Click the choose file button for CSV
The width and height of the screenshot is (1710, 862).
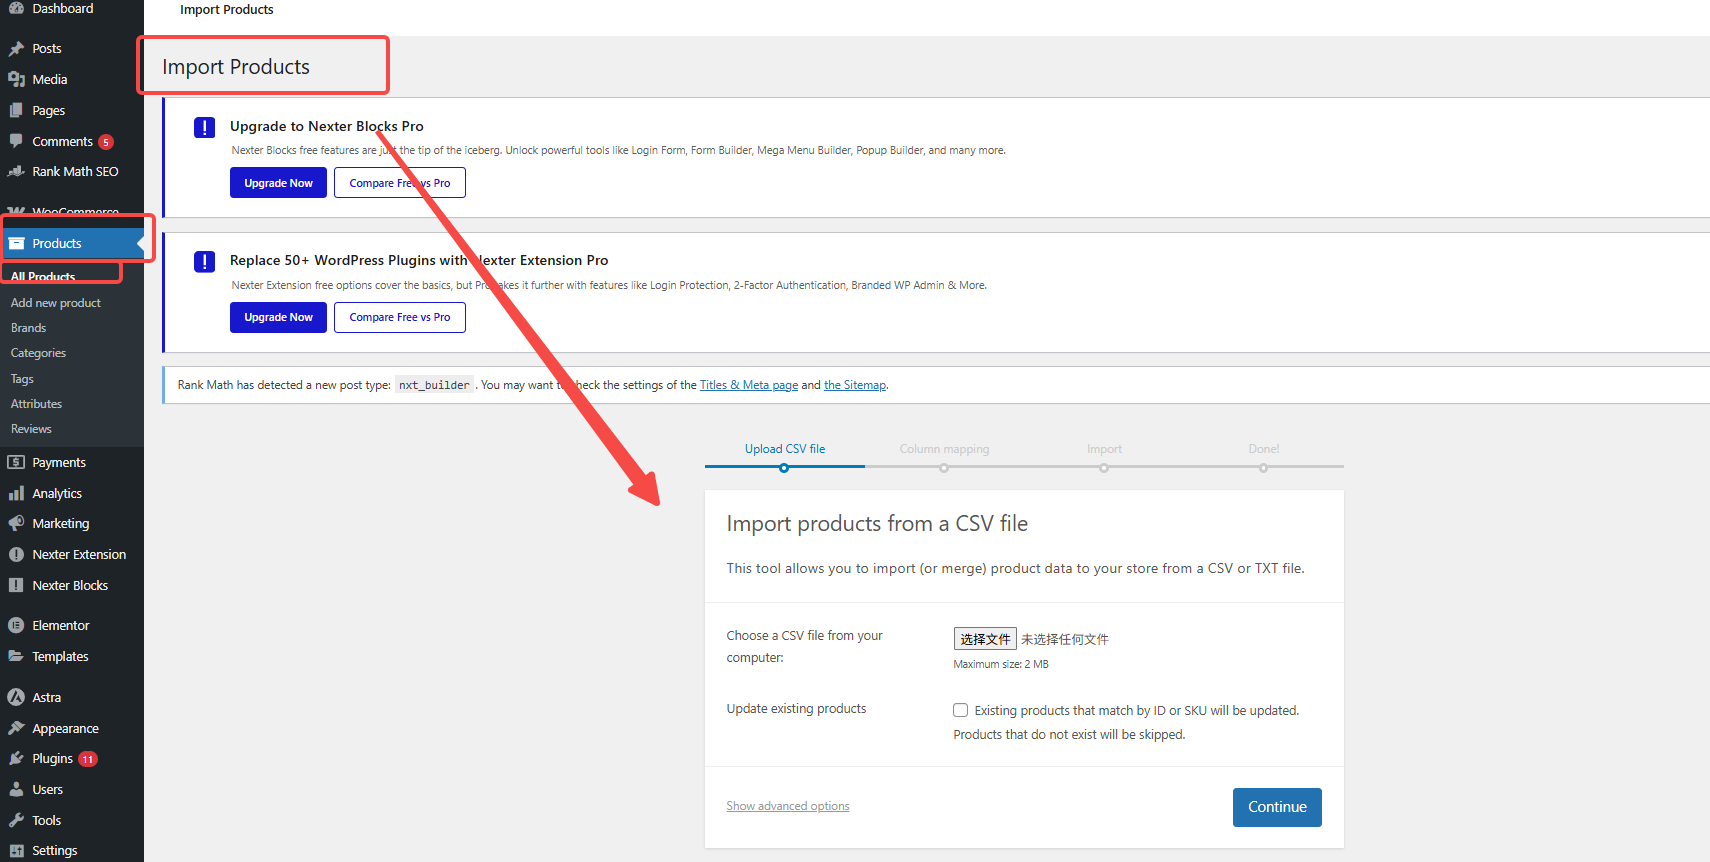coord(984,639)
